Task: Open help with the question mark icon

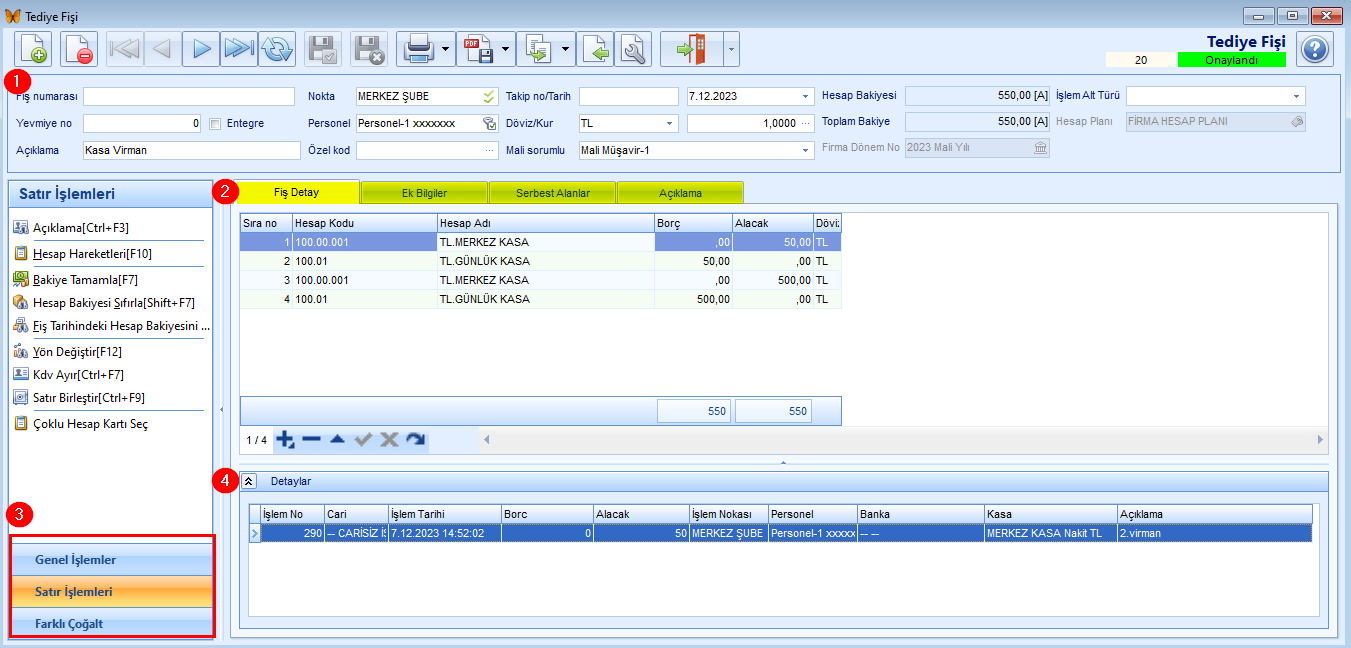Action: click(1315, 49)
